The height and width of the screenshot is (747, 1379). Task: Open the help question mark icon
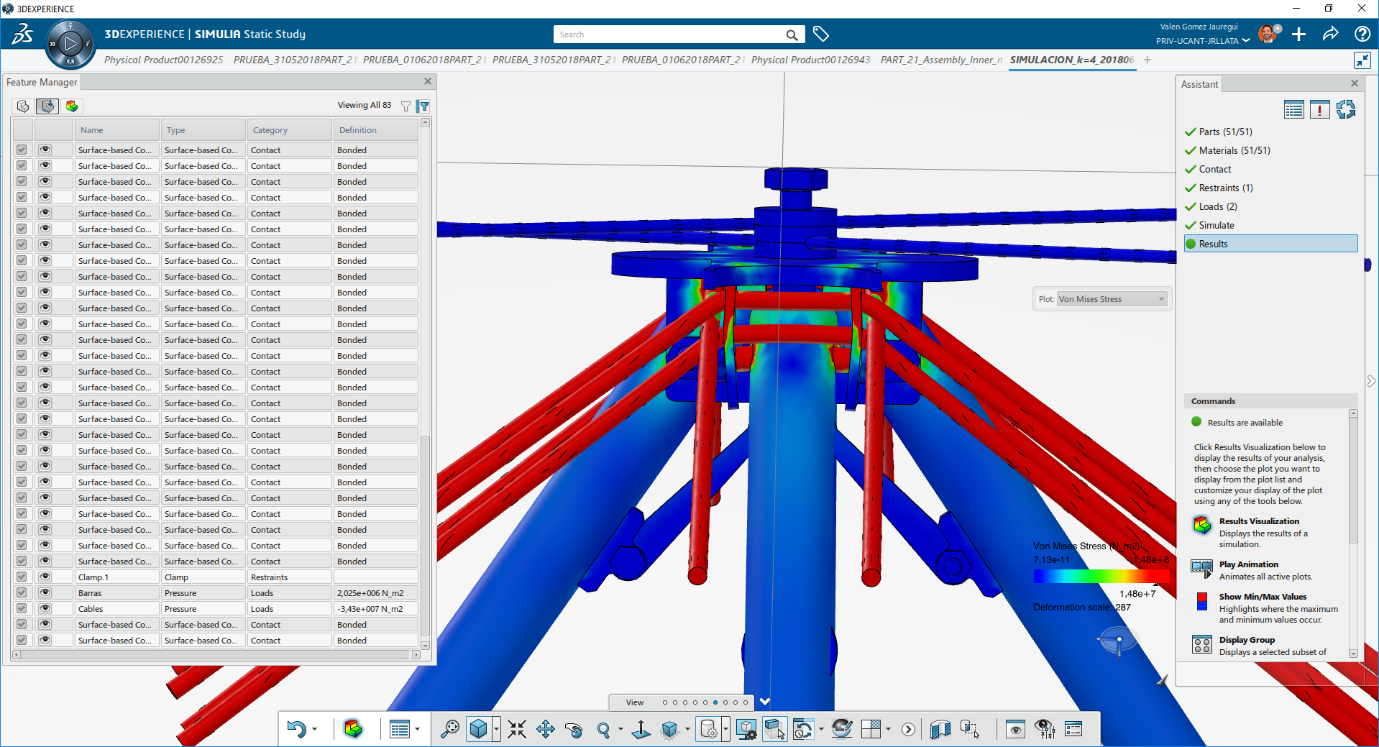[x=1362, y=34]
